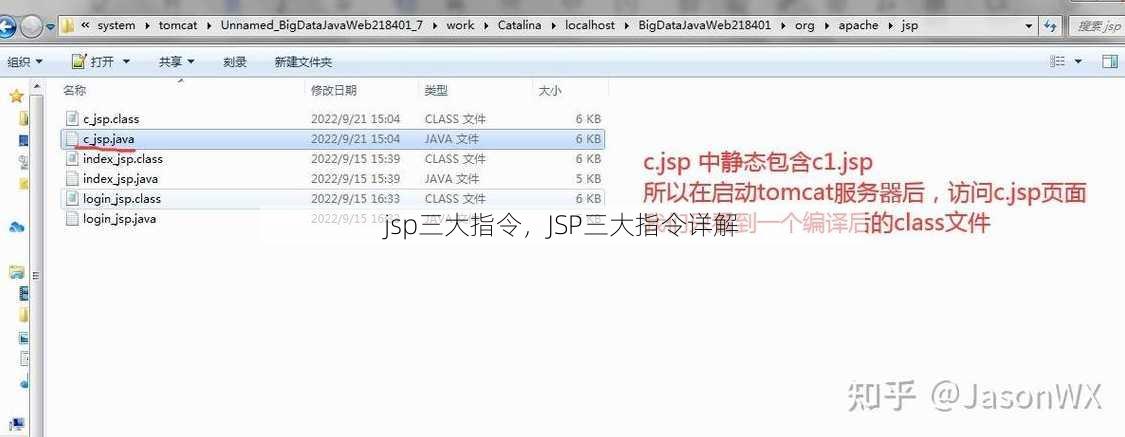The image size is (1125, 437).
Task: Open Favorites via the star icon in sidebar
Action: [16, 96]
